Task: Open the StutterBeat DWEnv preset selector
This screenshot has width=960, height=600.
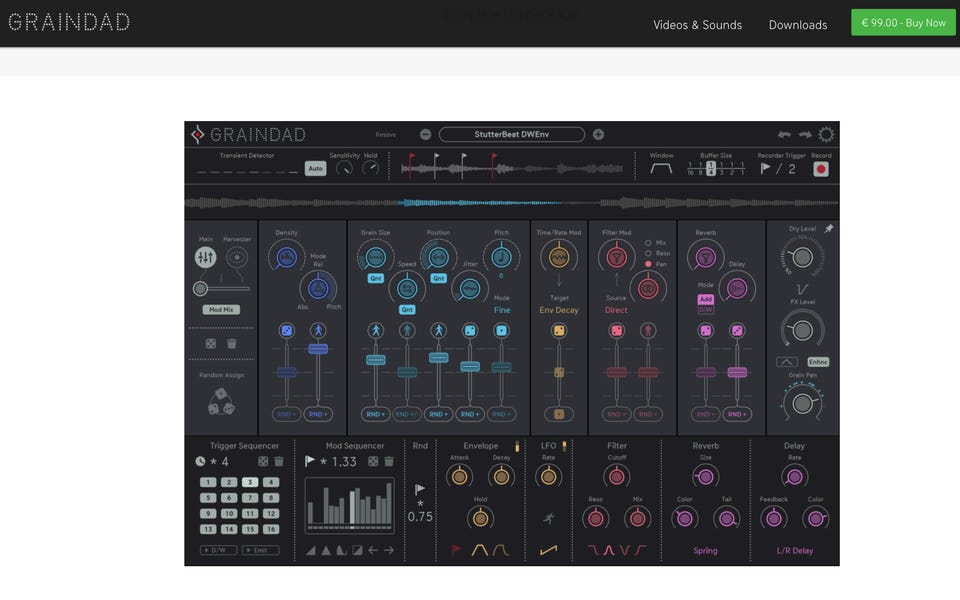Action: tap(511, 135)
